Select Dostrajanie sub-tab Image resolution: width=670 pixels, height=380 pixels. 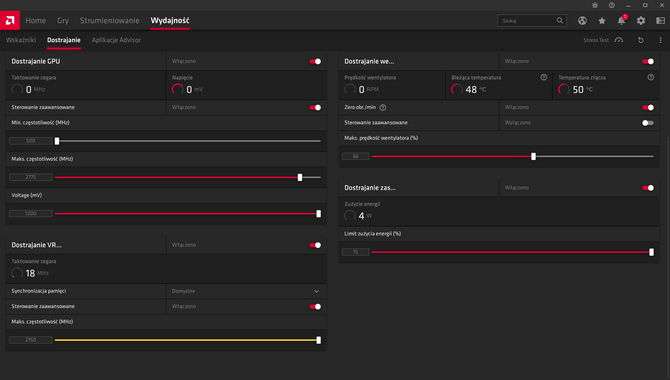click(x=64, y=40)
